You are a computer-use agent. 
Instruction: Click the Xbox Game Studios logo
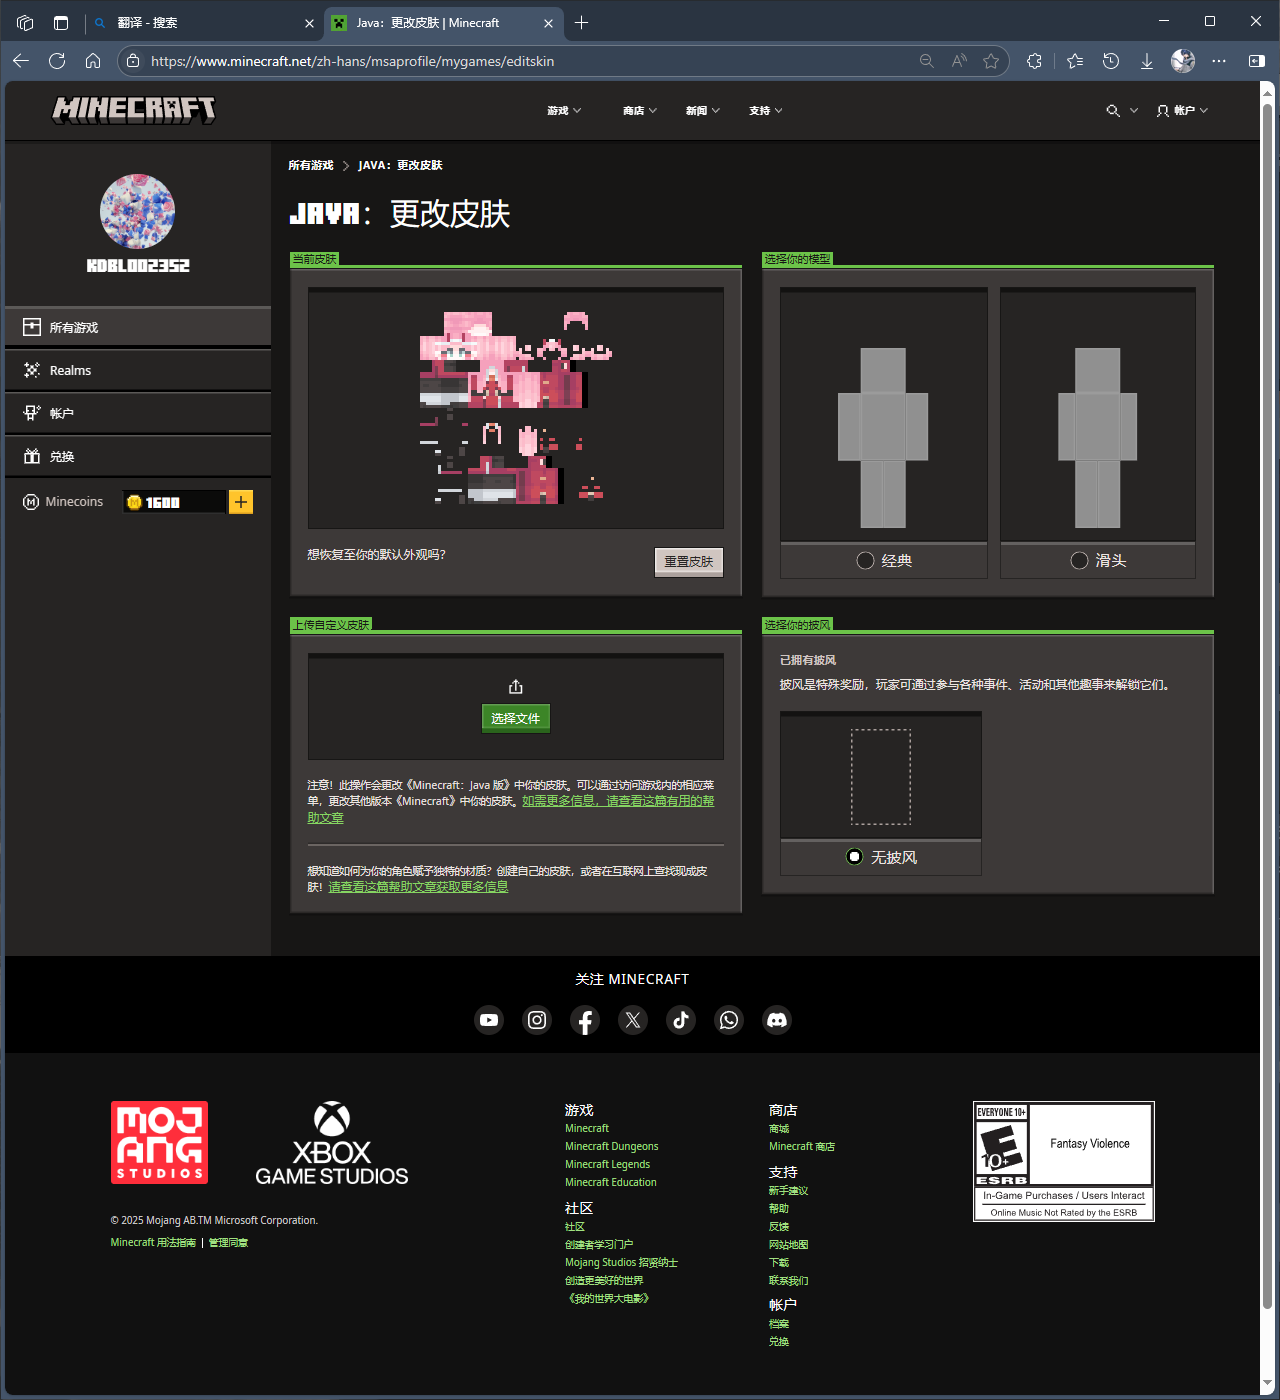coord(332,1144)
